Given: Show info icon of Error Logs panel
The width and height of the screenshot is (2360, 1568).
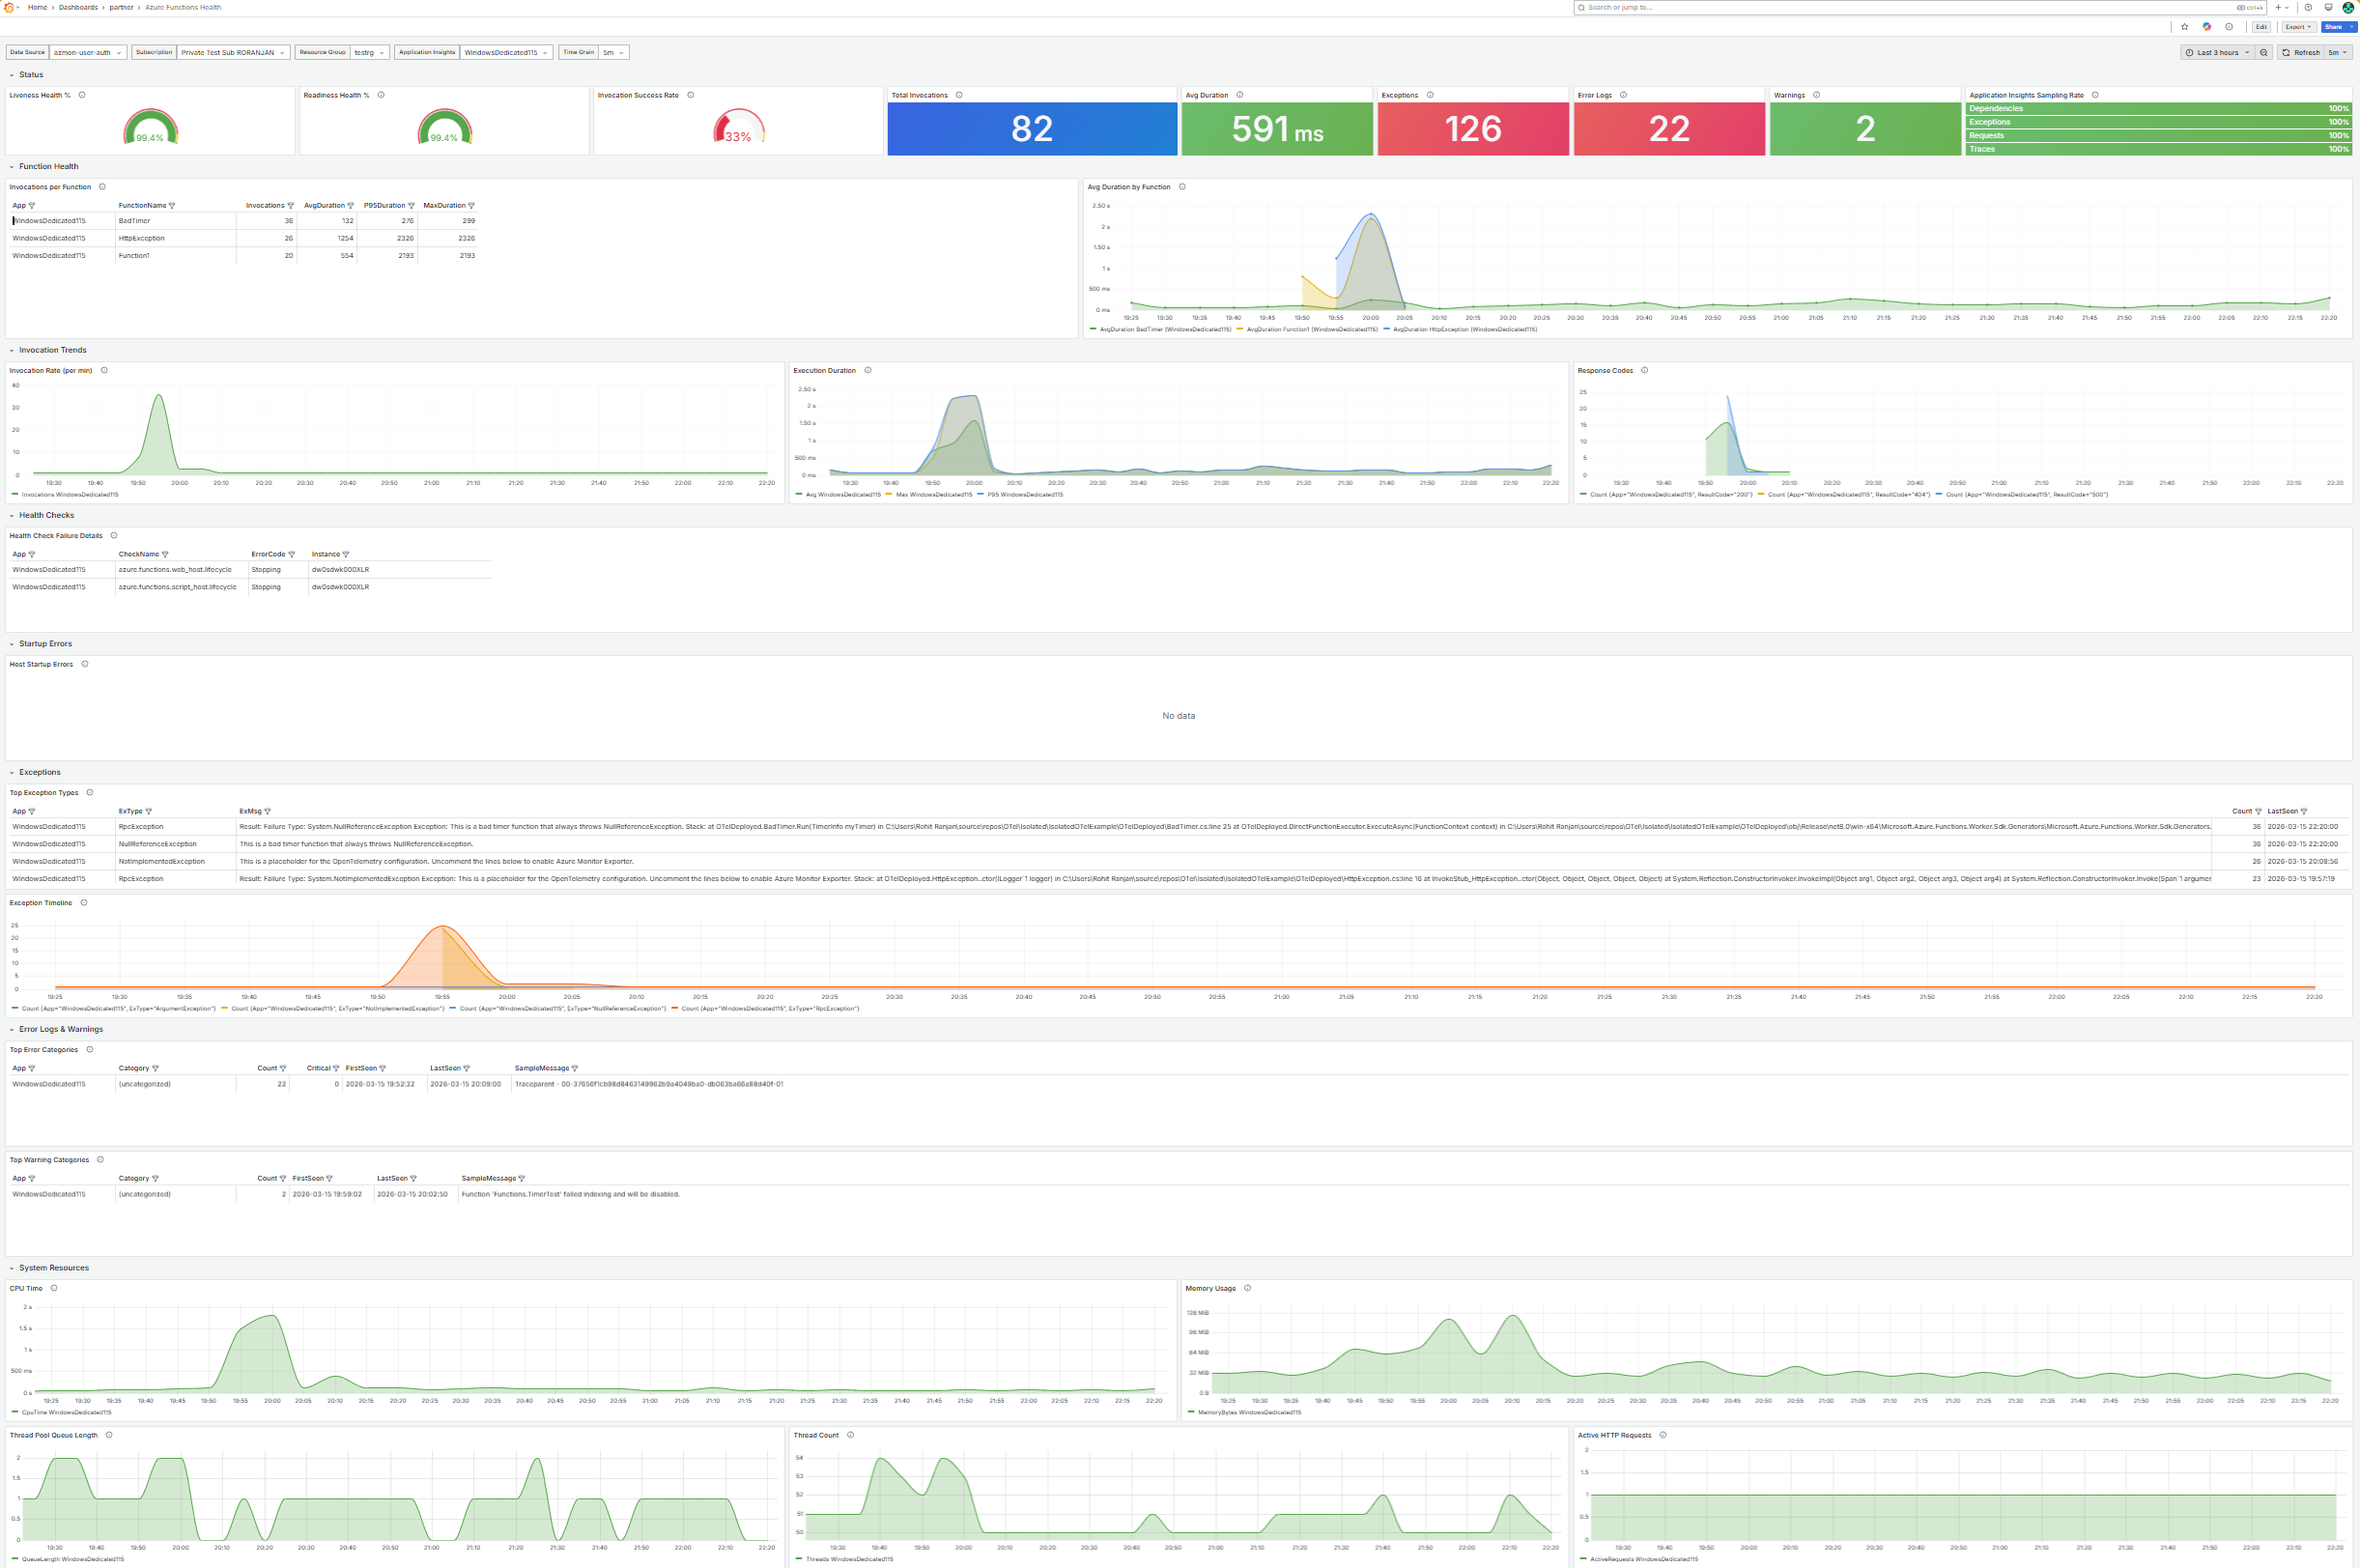Looking at the screenshot, I should (x=1623, y=95).
